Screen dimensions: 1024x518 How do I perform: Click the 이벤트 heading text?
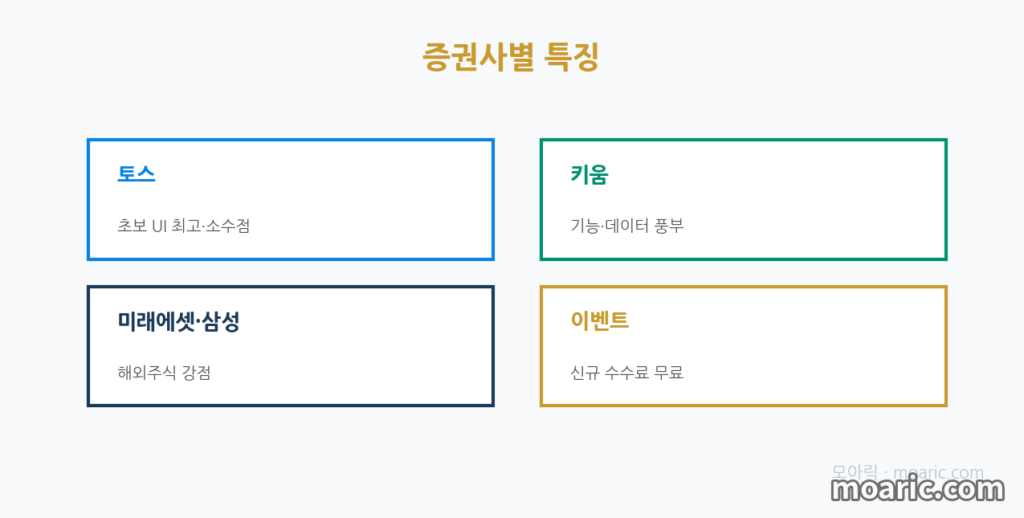point(599,321)
